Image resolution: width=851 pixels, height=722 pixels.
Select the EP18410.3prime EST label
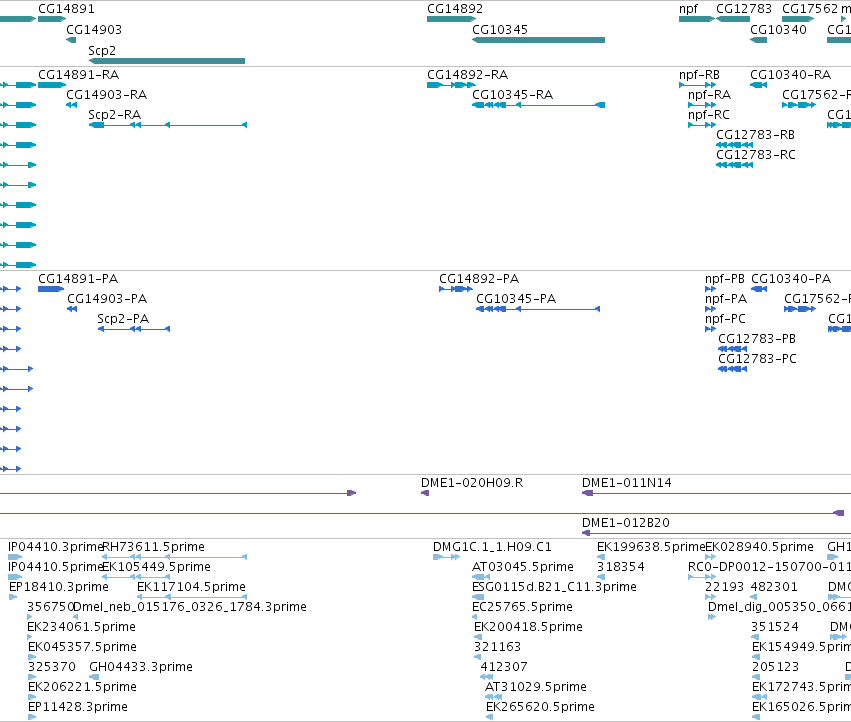(59, 587)
